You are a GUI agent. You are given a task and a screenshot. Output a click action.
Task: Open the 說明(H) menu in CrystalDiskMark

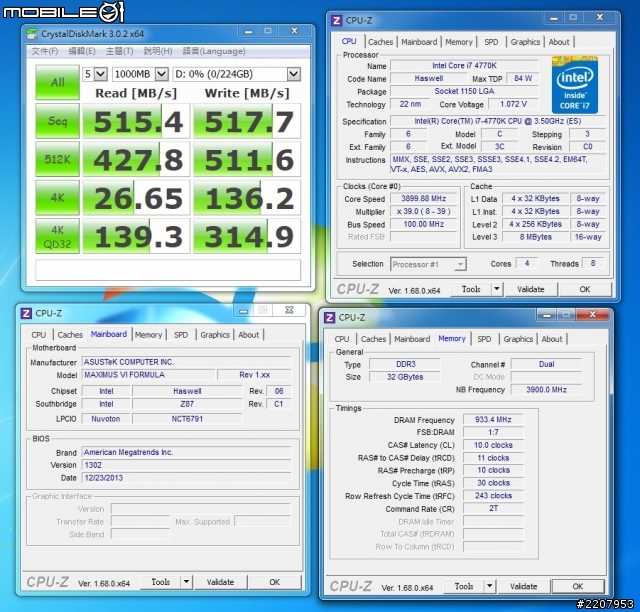(x=158, y=51)
